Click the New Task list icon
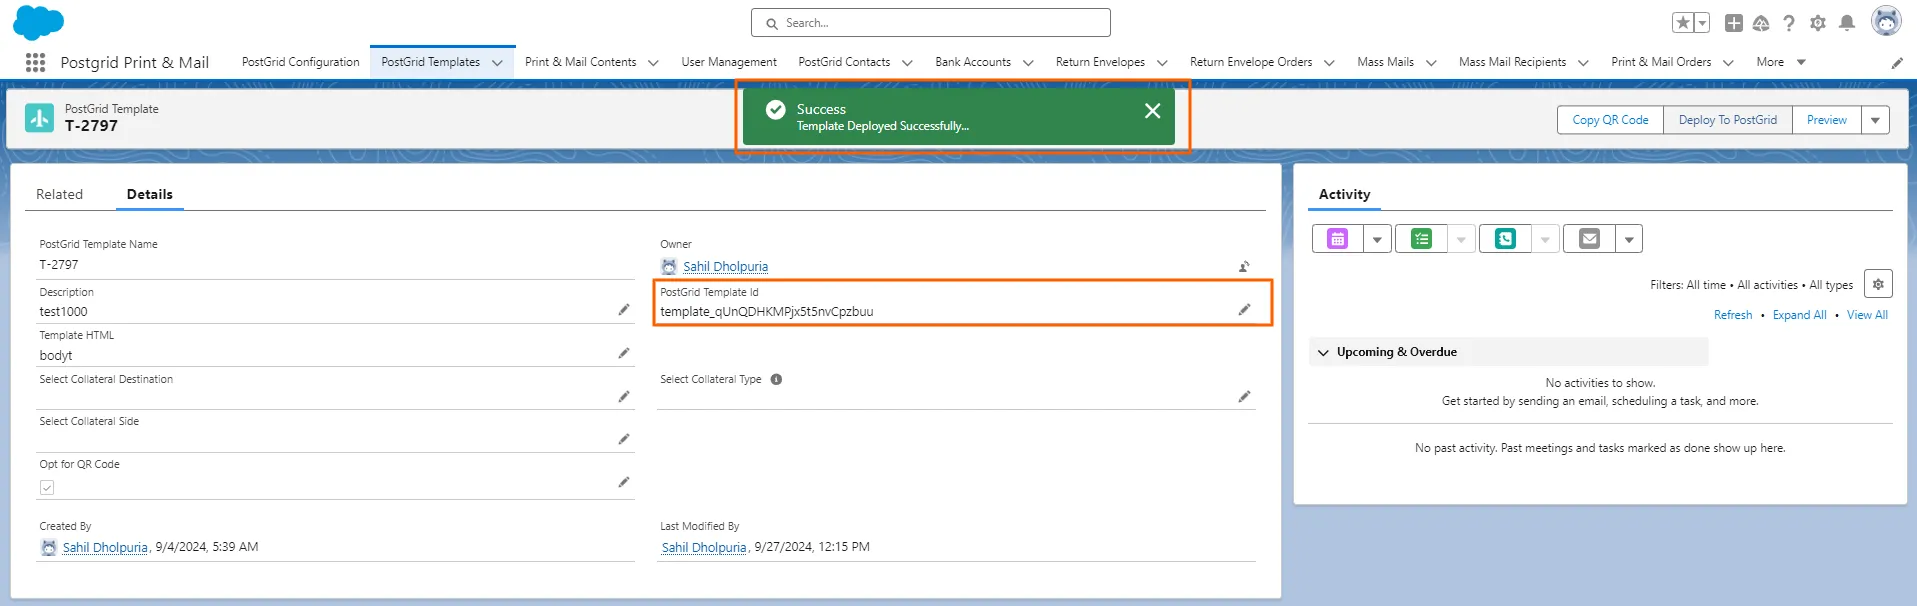 coord(1421,239)
